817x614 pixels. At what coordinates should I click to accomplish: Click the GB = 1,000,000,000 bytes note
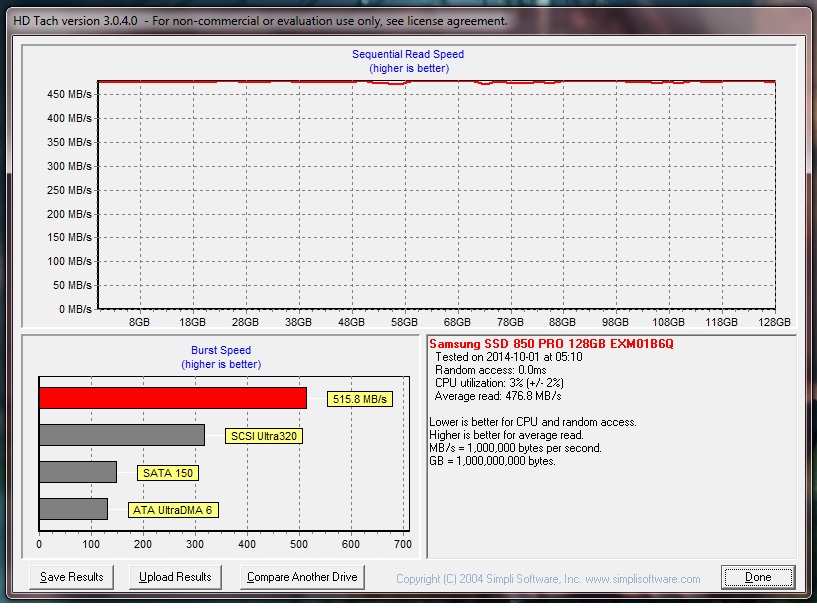click(492, 461)
